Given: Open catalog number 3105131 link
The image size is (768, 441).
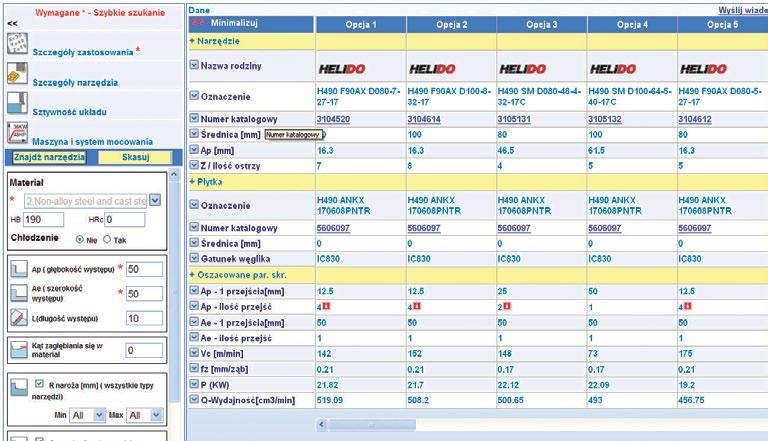Looking at the screenshot, I should pyautogui.click(x=514, y=119).
